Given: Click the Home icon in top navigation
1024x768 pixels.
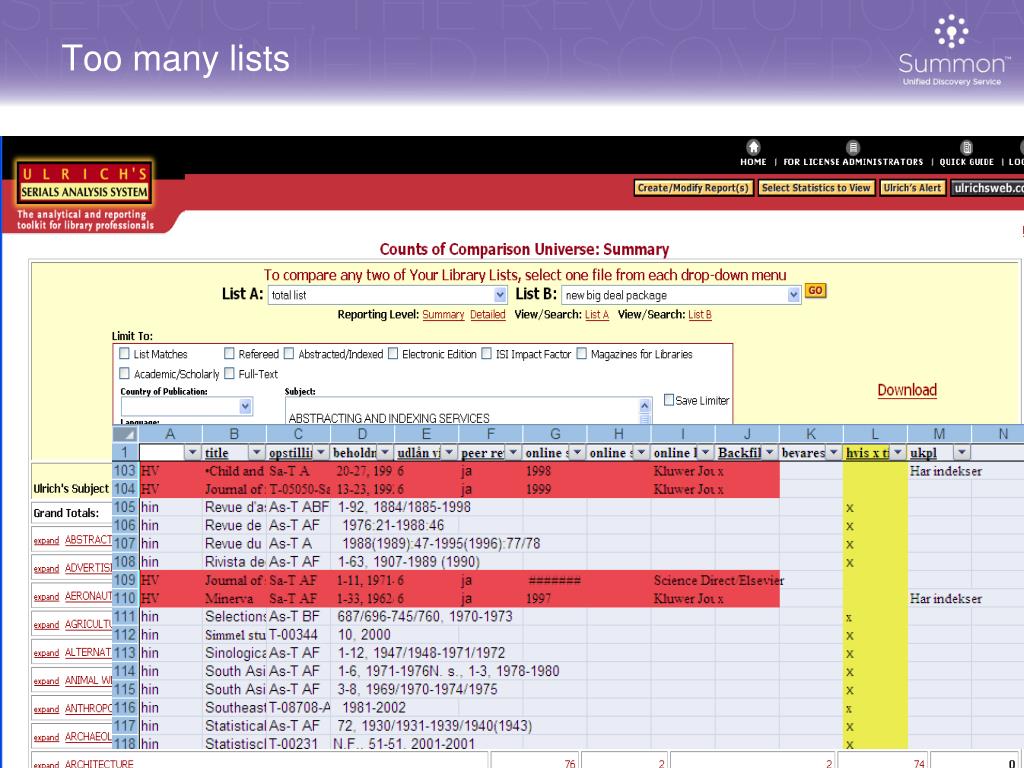Looking at the screenshot, I should [x=754, y=147].
